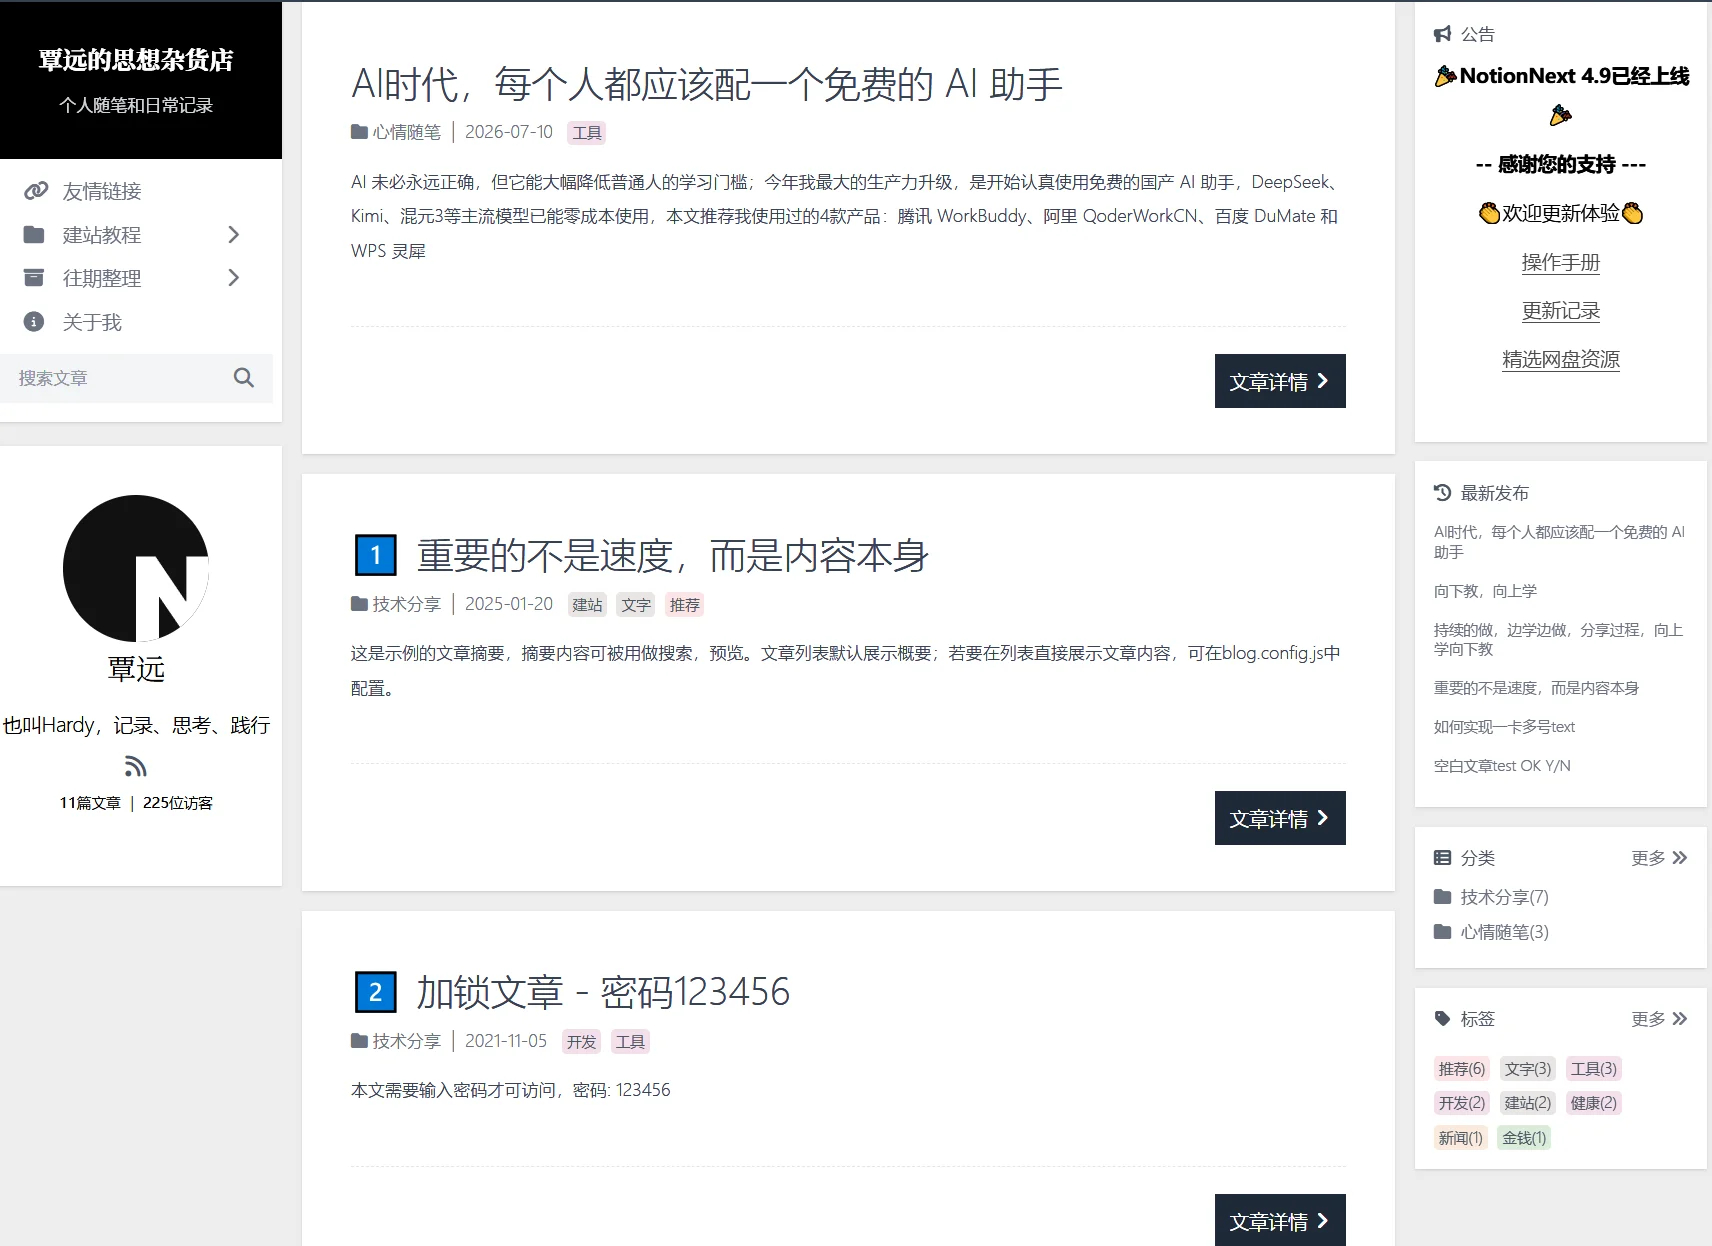Click the 友情链接 link icon
Image resolution: width=1712 pixels, height=1246 pixels.
[x=35, y=191]
